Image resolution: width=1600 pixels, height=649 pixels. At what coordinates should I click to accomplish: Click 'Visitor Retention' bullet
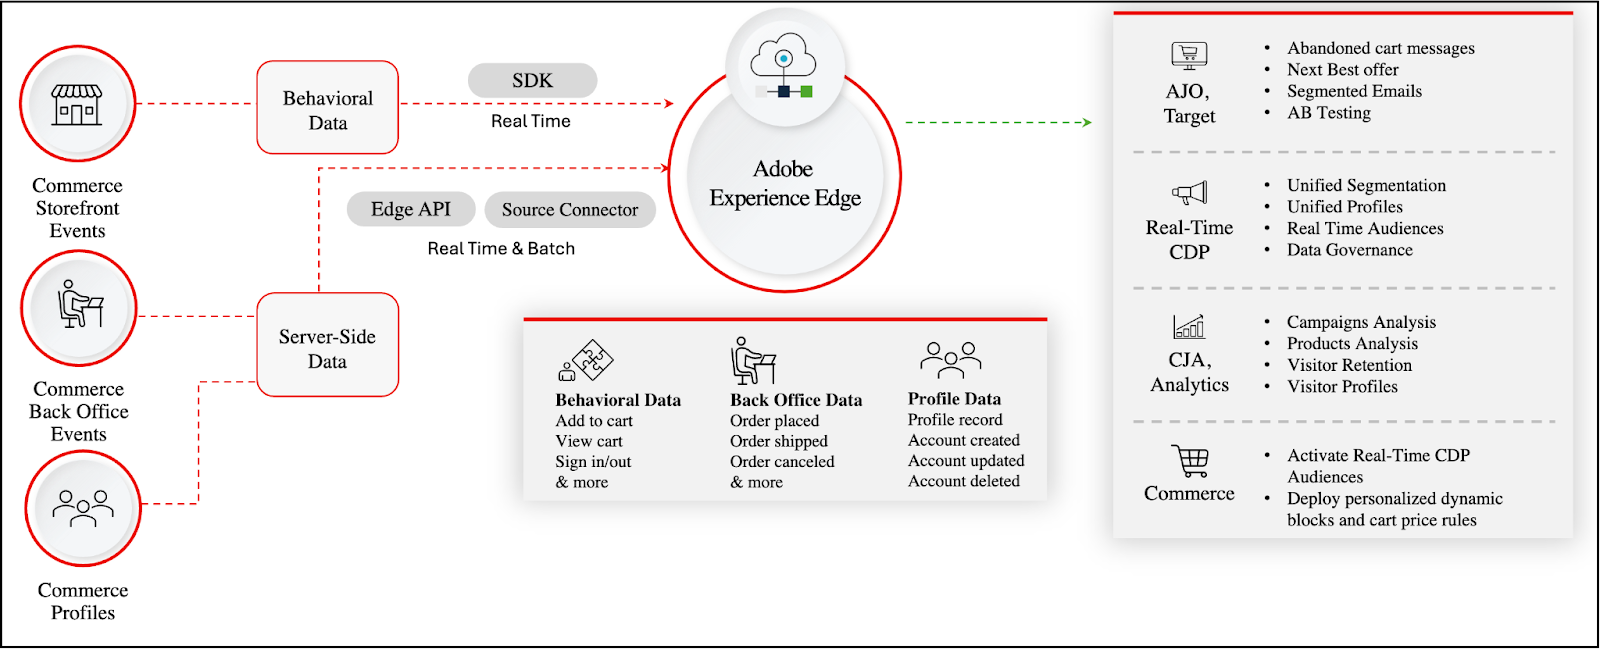(1349, 365)
